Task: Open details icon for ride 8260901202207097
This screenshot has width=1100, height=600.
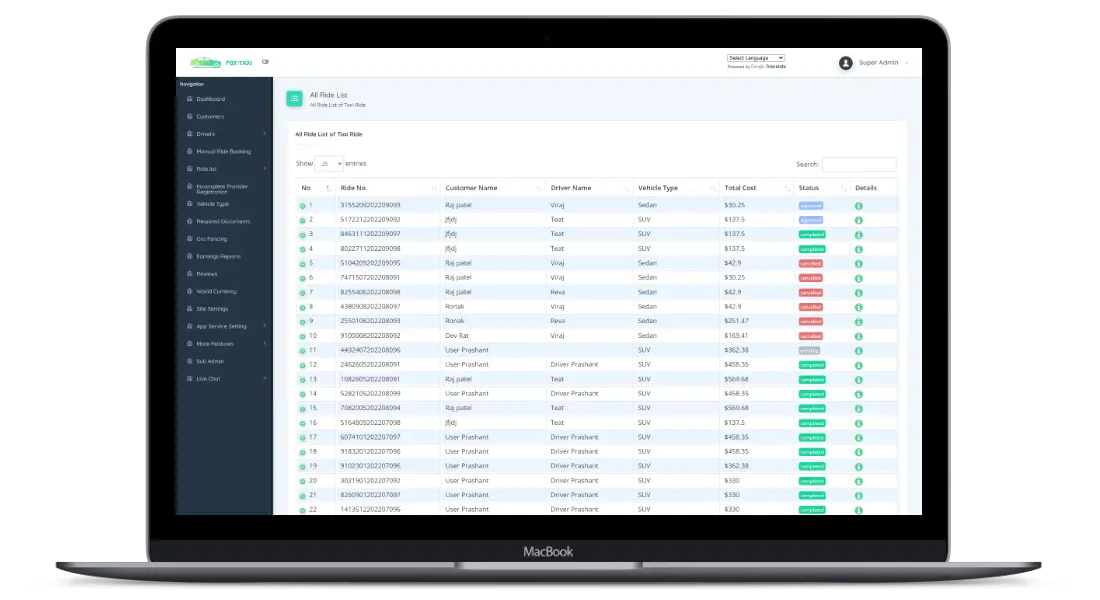Action: (x=859, y=495)
